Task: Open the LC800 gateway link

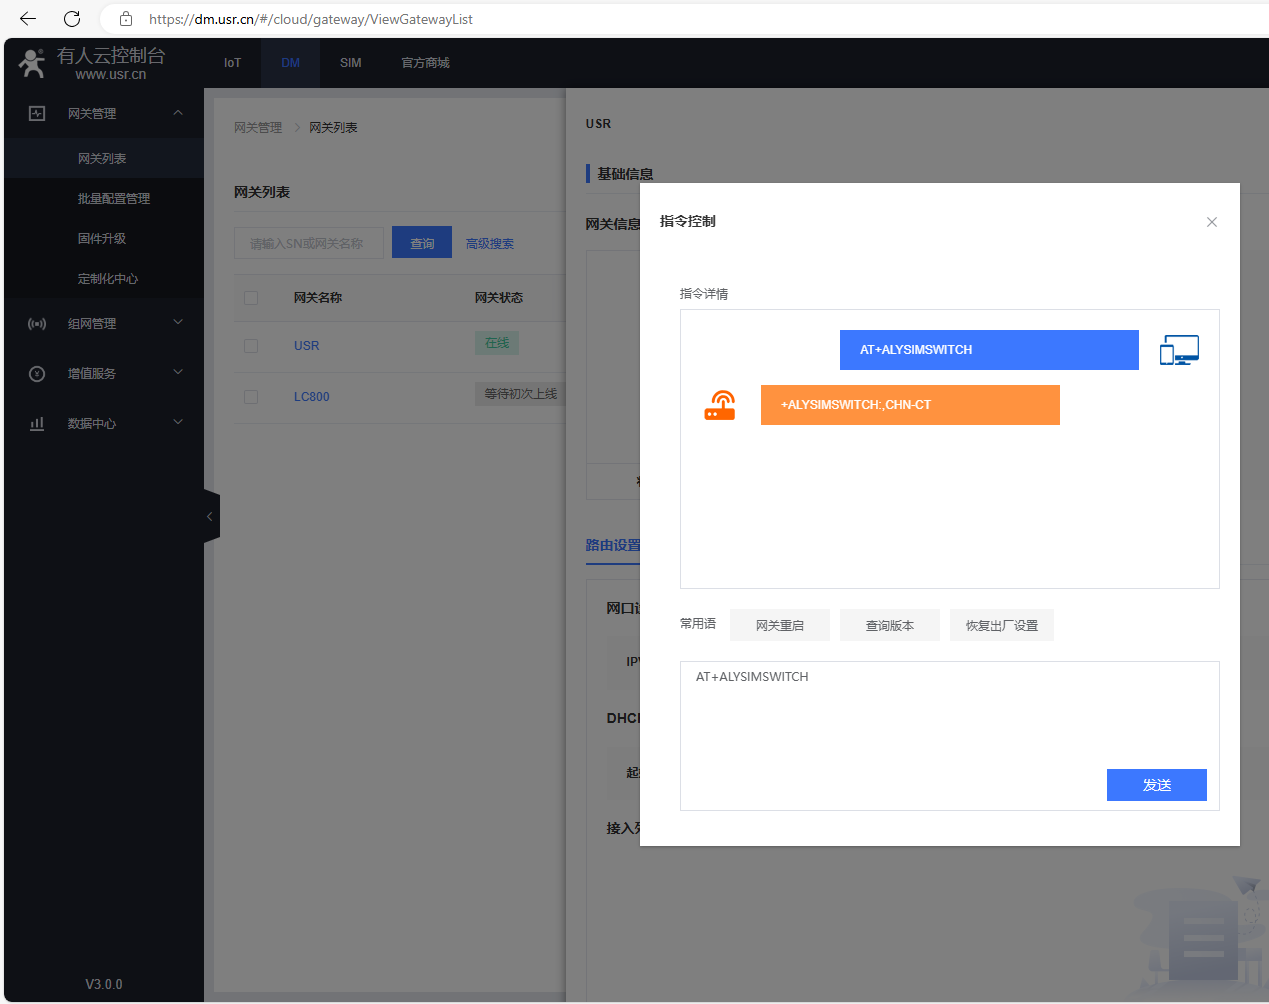Action: (x=311, y=397)
